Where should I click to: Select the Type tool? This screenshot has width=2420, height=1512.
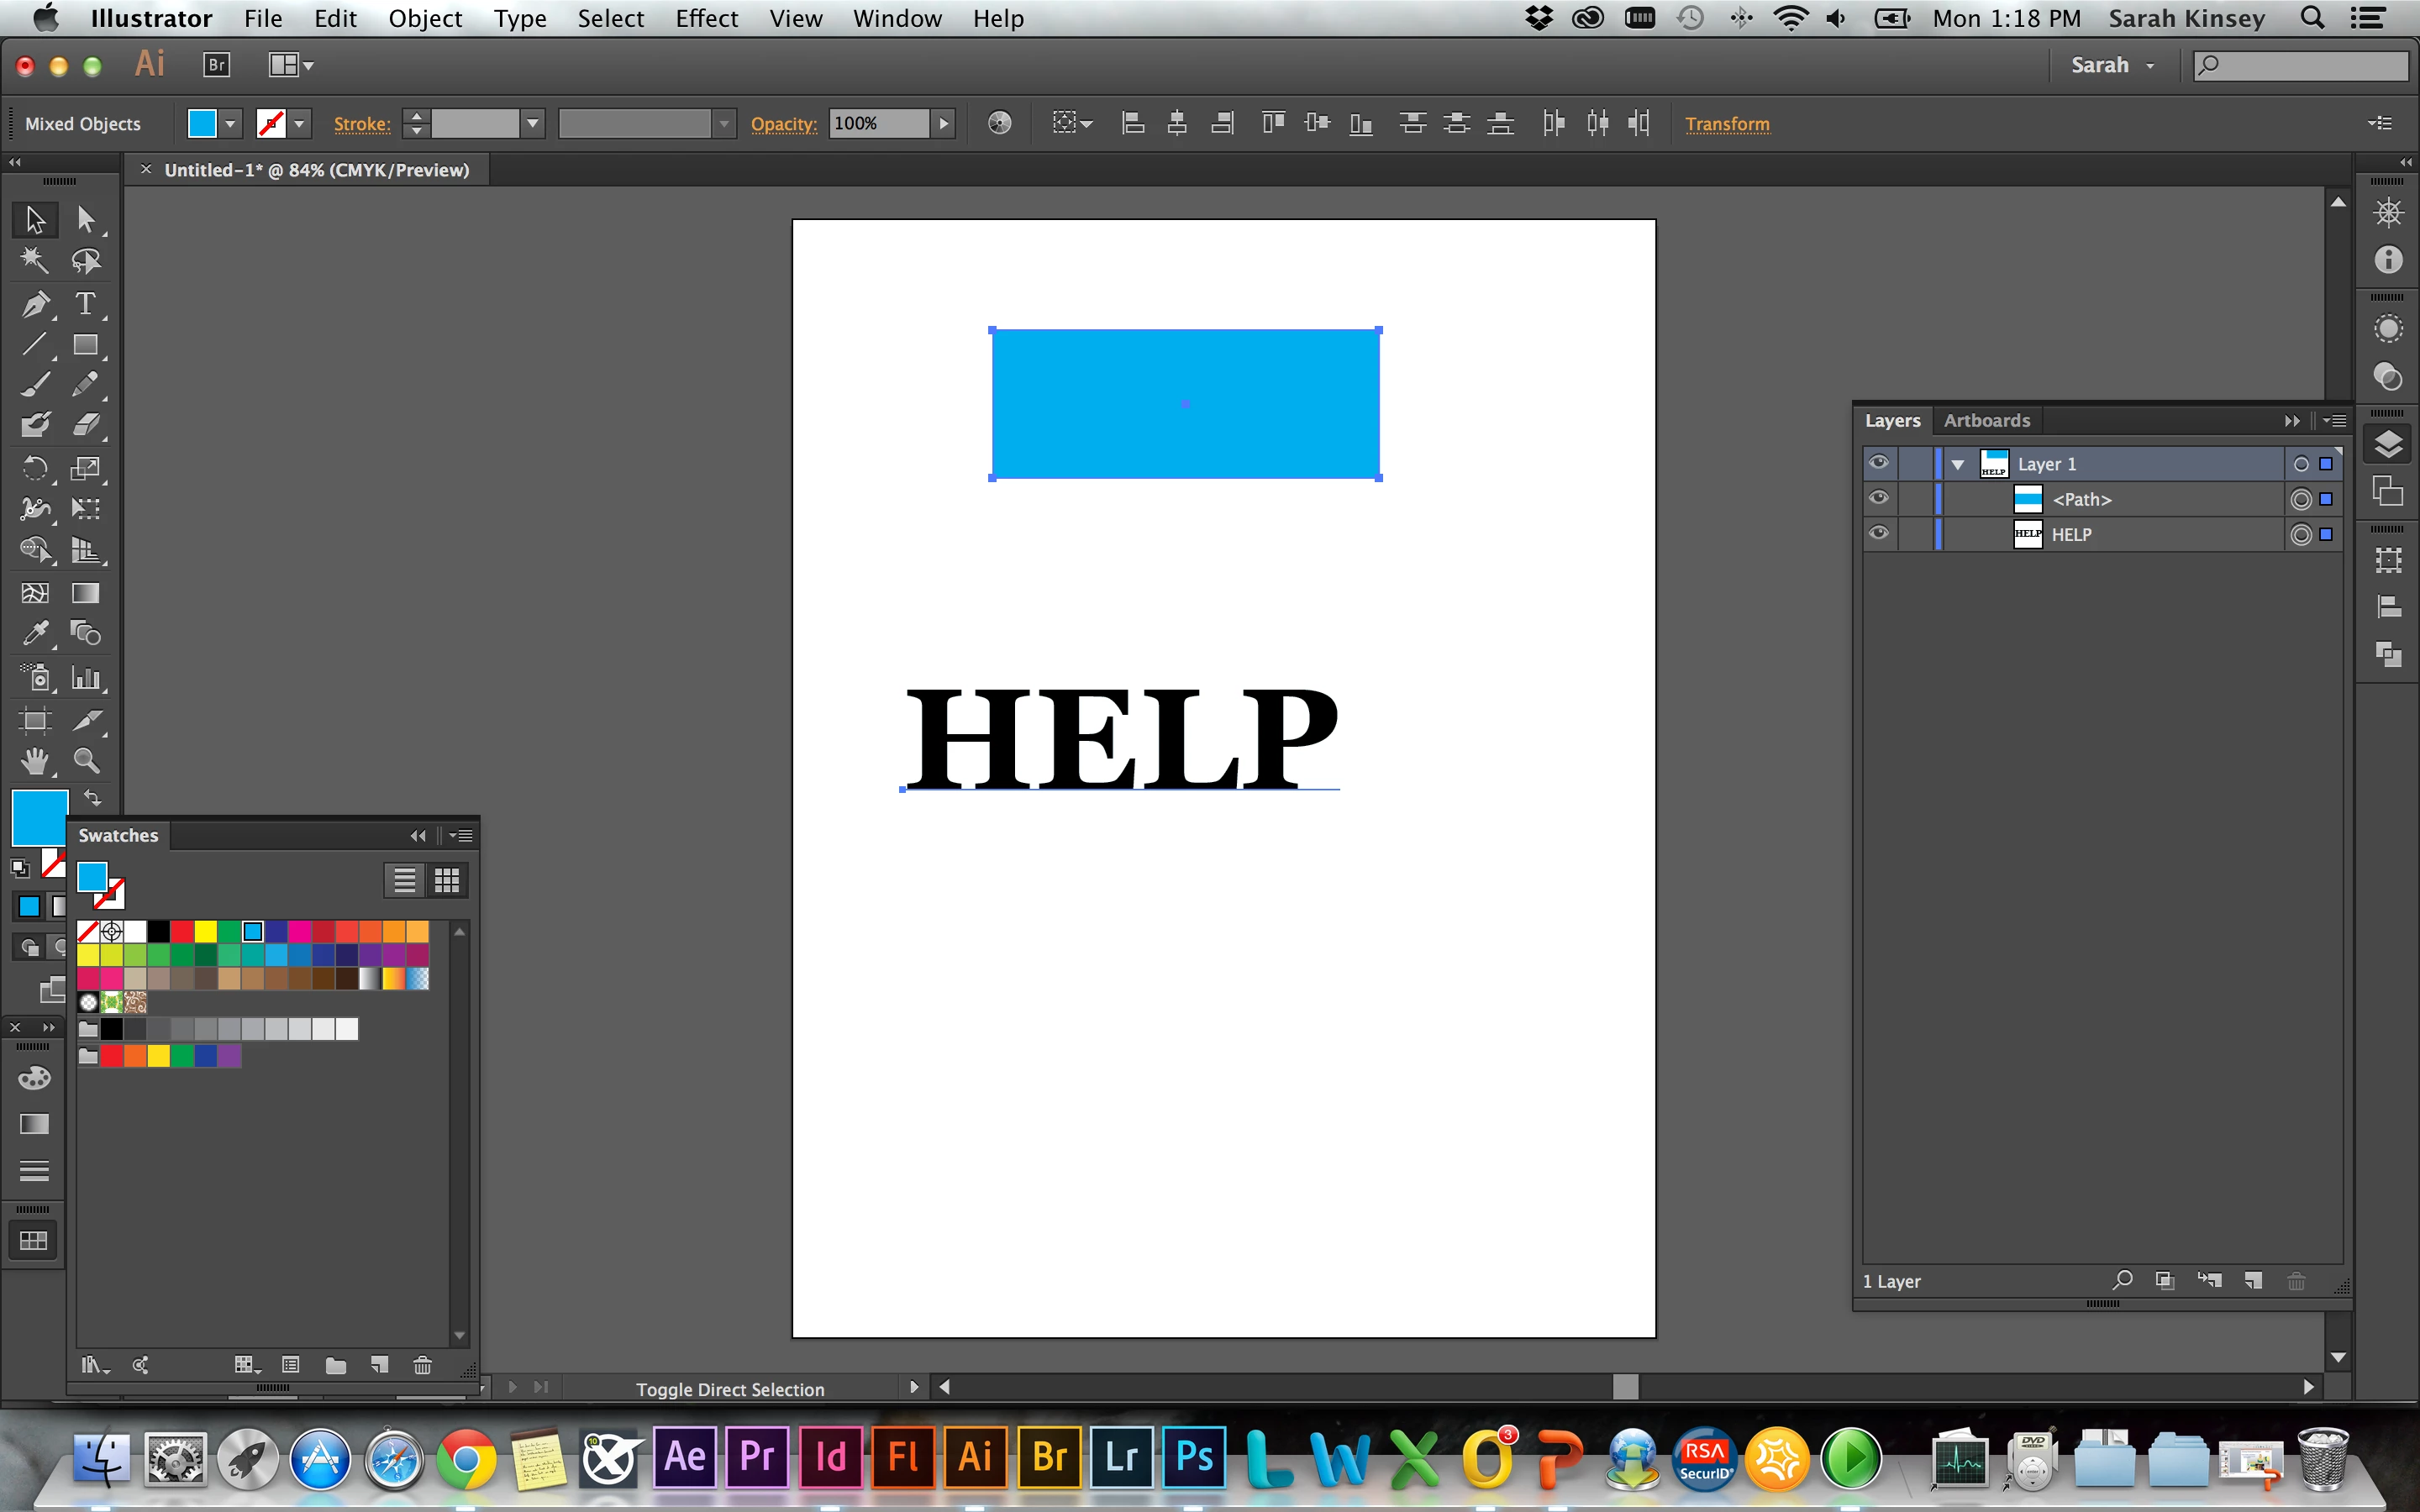point(85,303)
